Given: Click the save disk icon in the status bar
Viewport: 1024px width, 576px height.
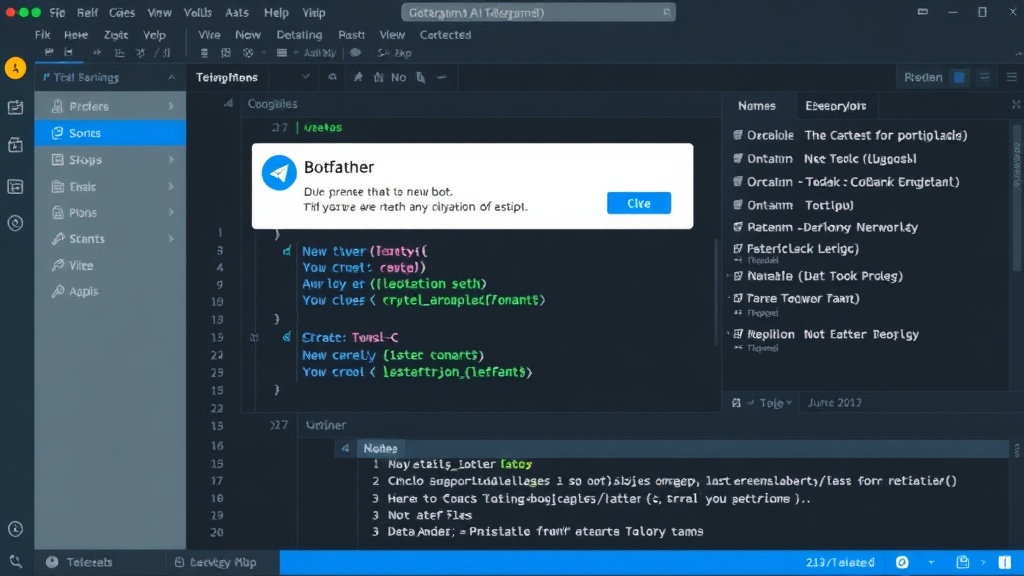Looking at the screenshot, I should (x=963, y=562).
